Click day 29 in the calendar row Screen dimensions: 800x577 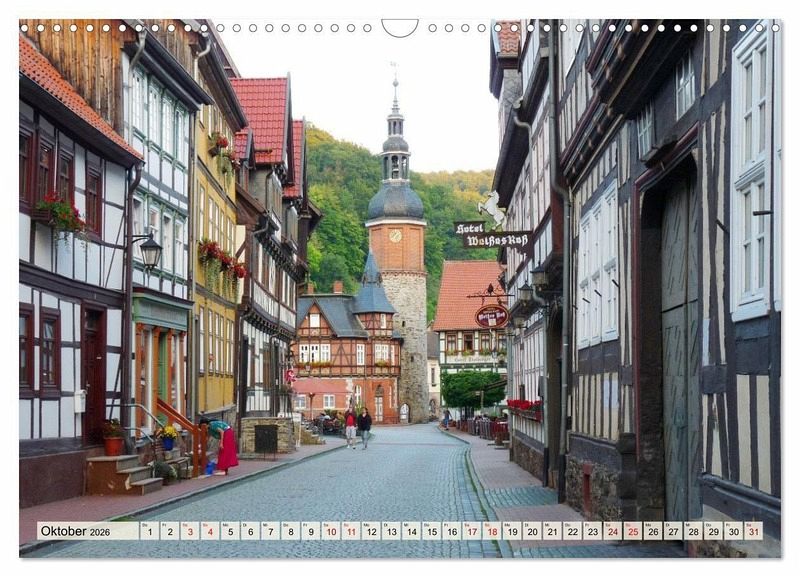(x=714, y=531)
